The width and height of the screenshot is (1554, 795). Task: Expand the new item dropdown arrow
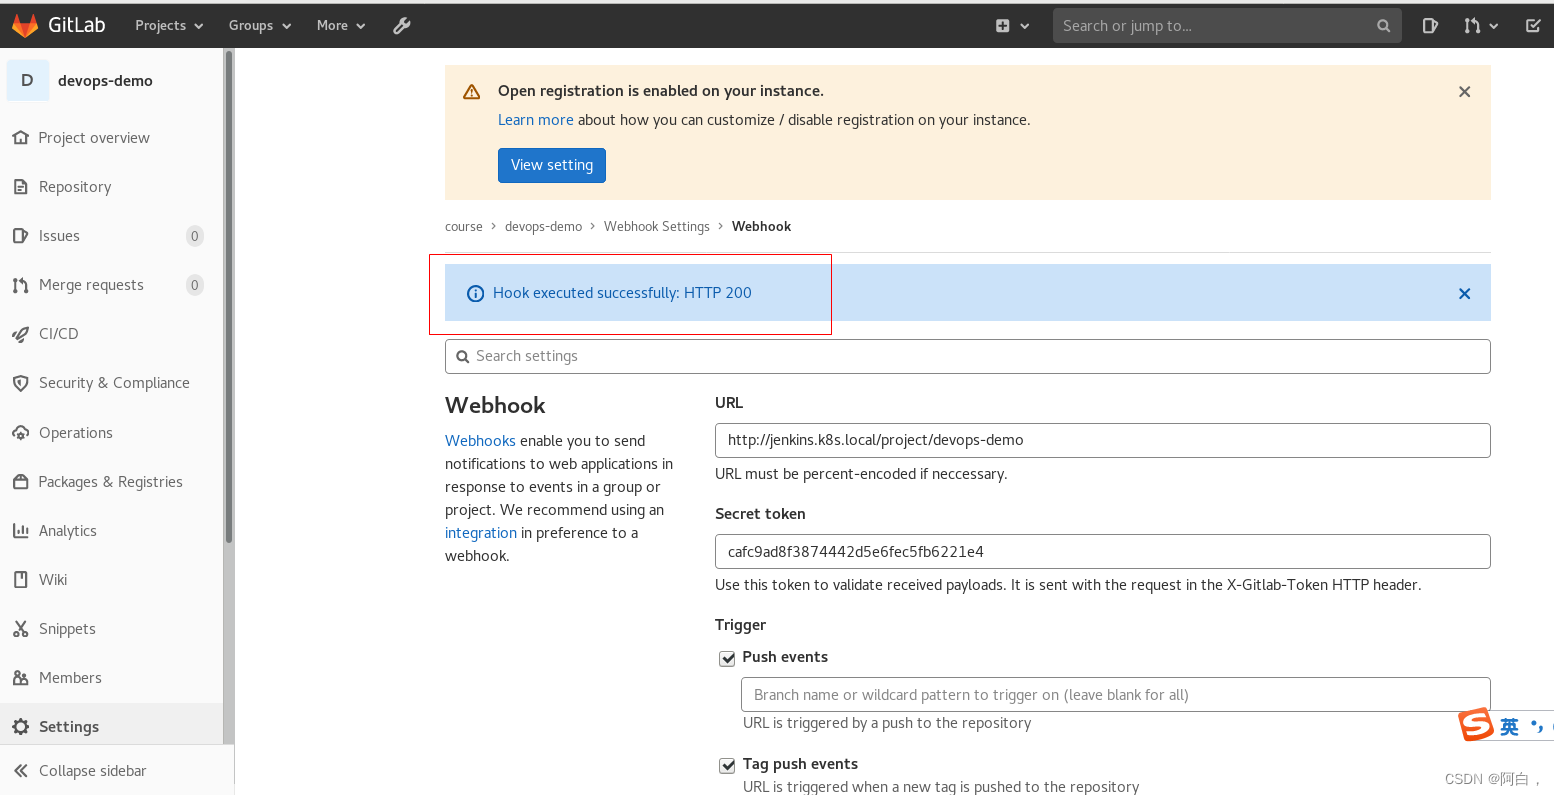tap(1025, 26)
